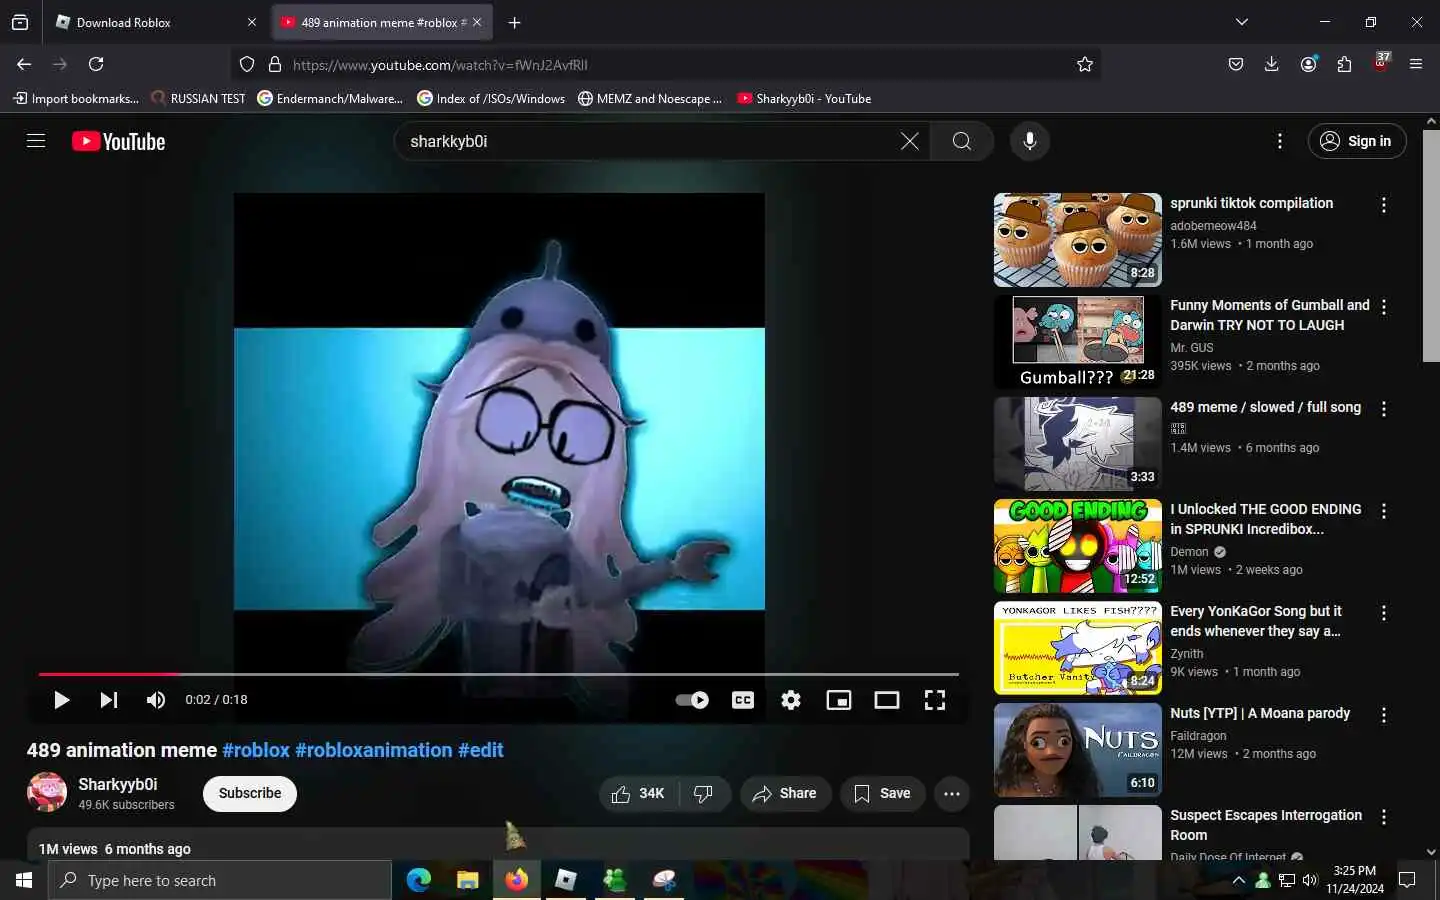
Task: Open Firefox application menu
Action: [1416, 64]
